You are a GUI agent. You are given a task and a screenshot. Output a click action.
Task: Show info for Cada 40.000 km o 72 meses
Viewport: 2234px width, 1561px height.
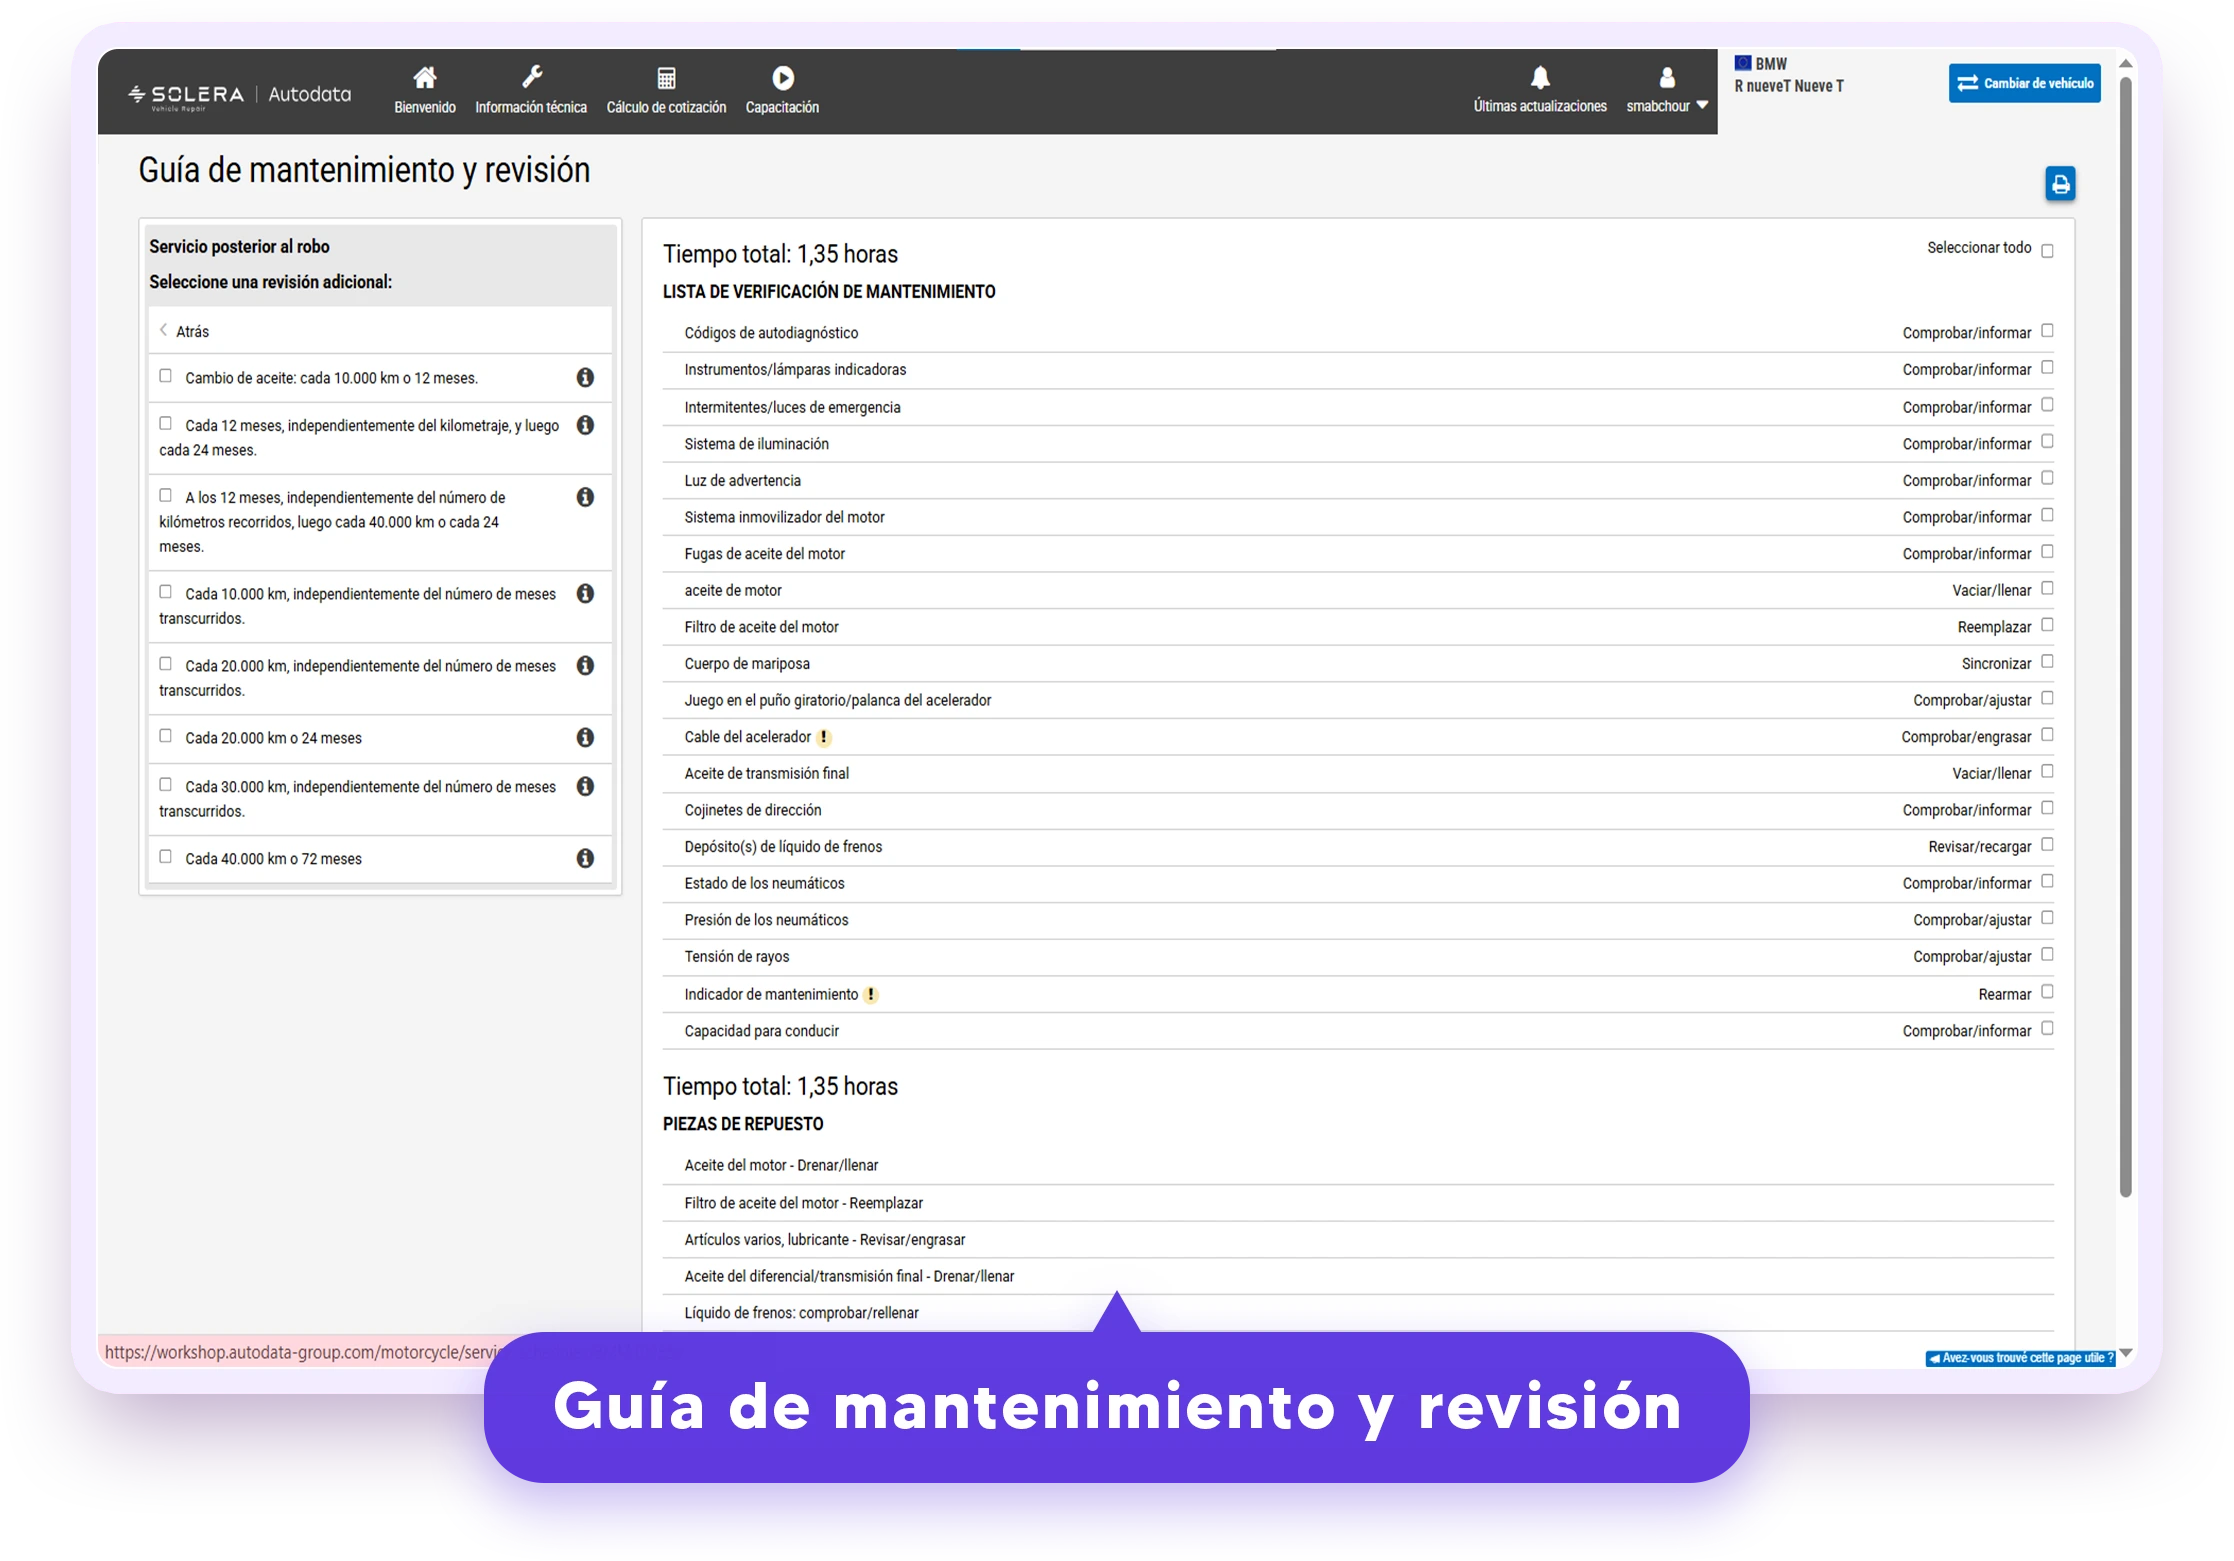(585, 858)
